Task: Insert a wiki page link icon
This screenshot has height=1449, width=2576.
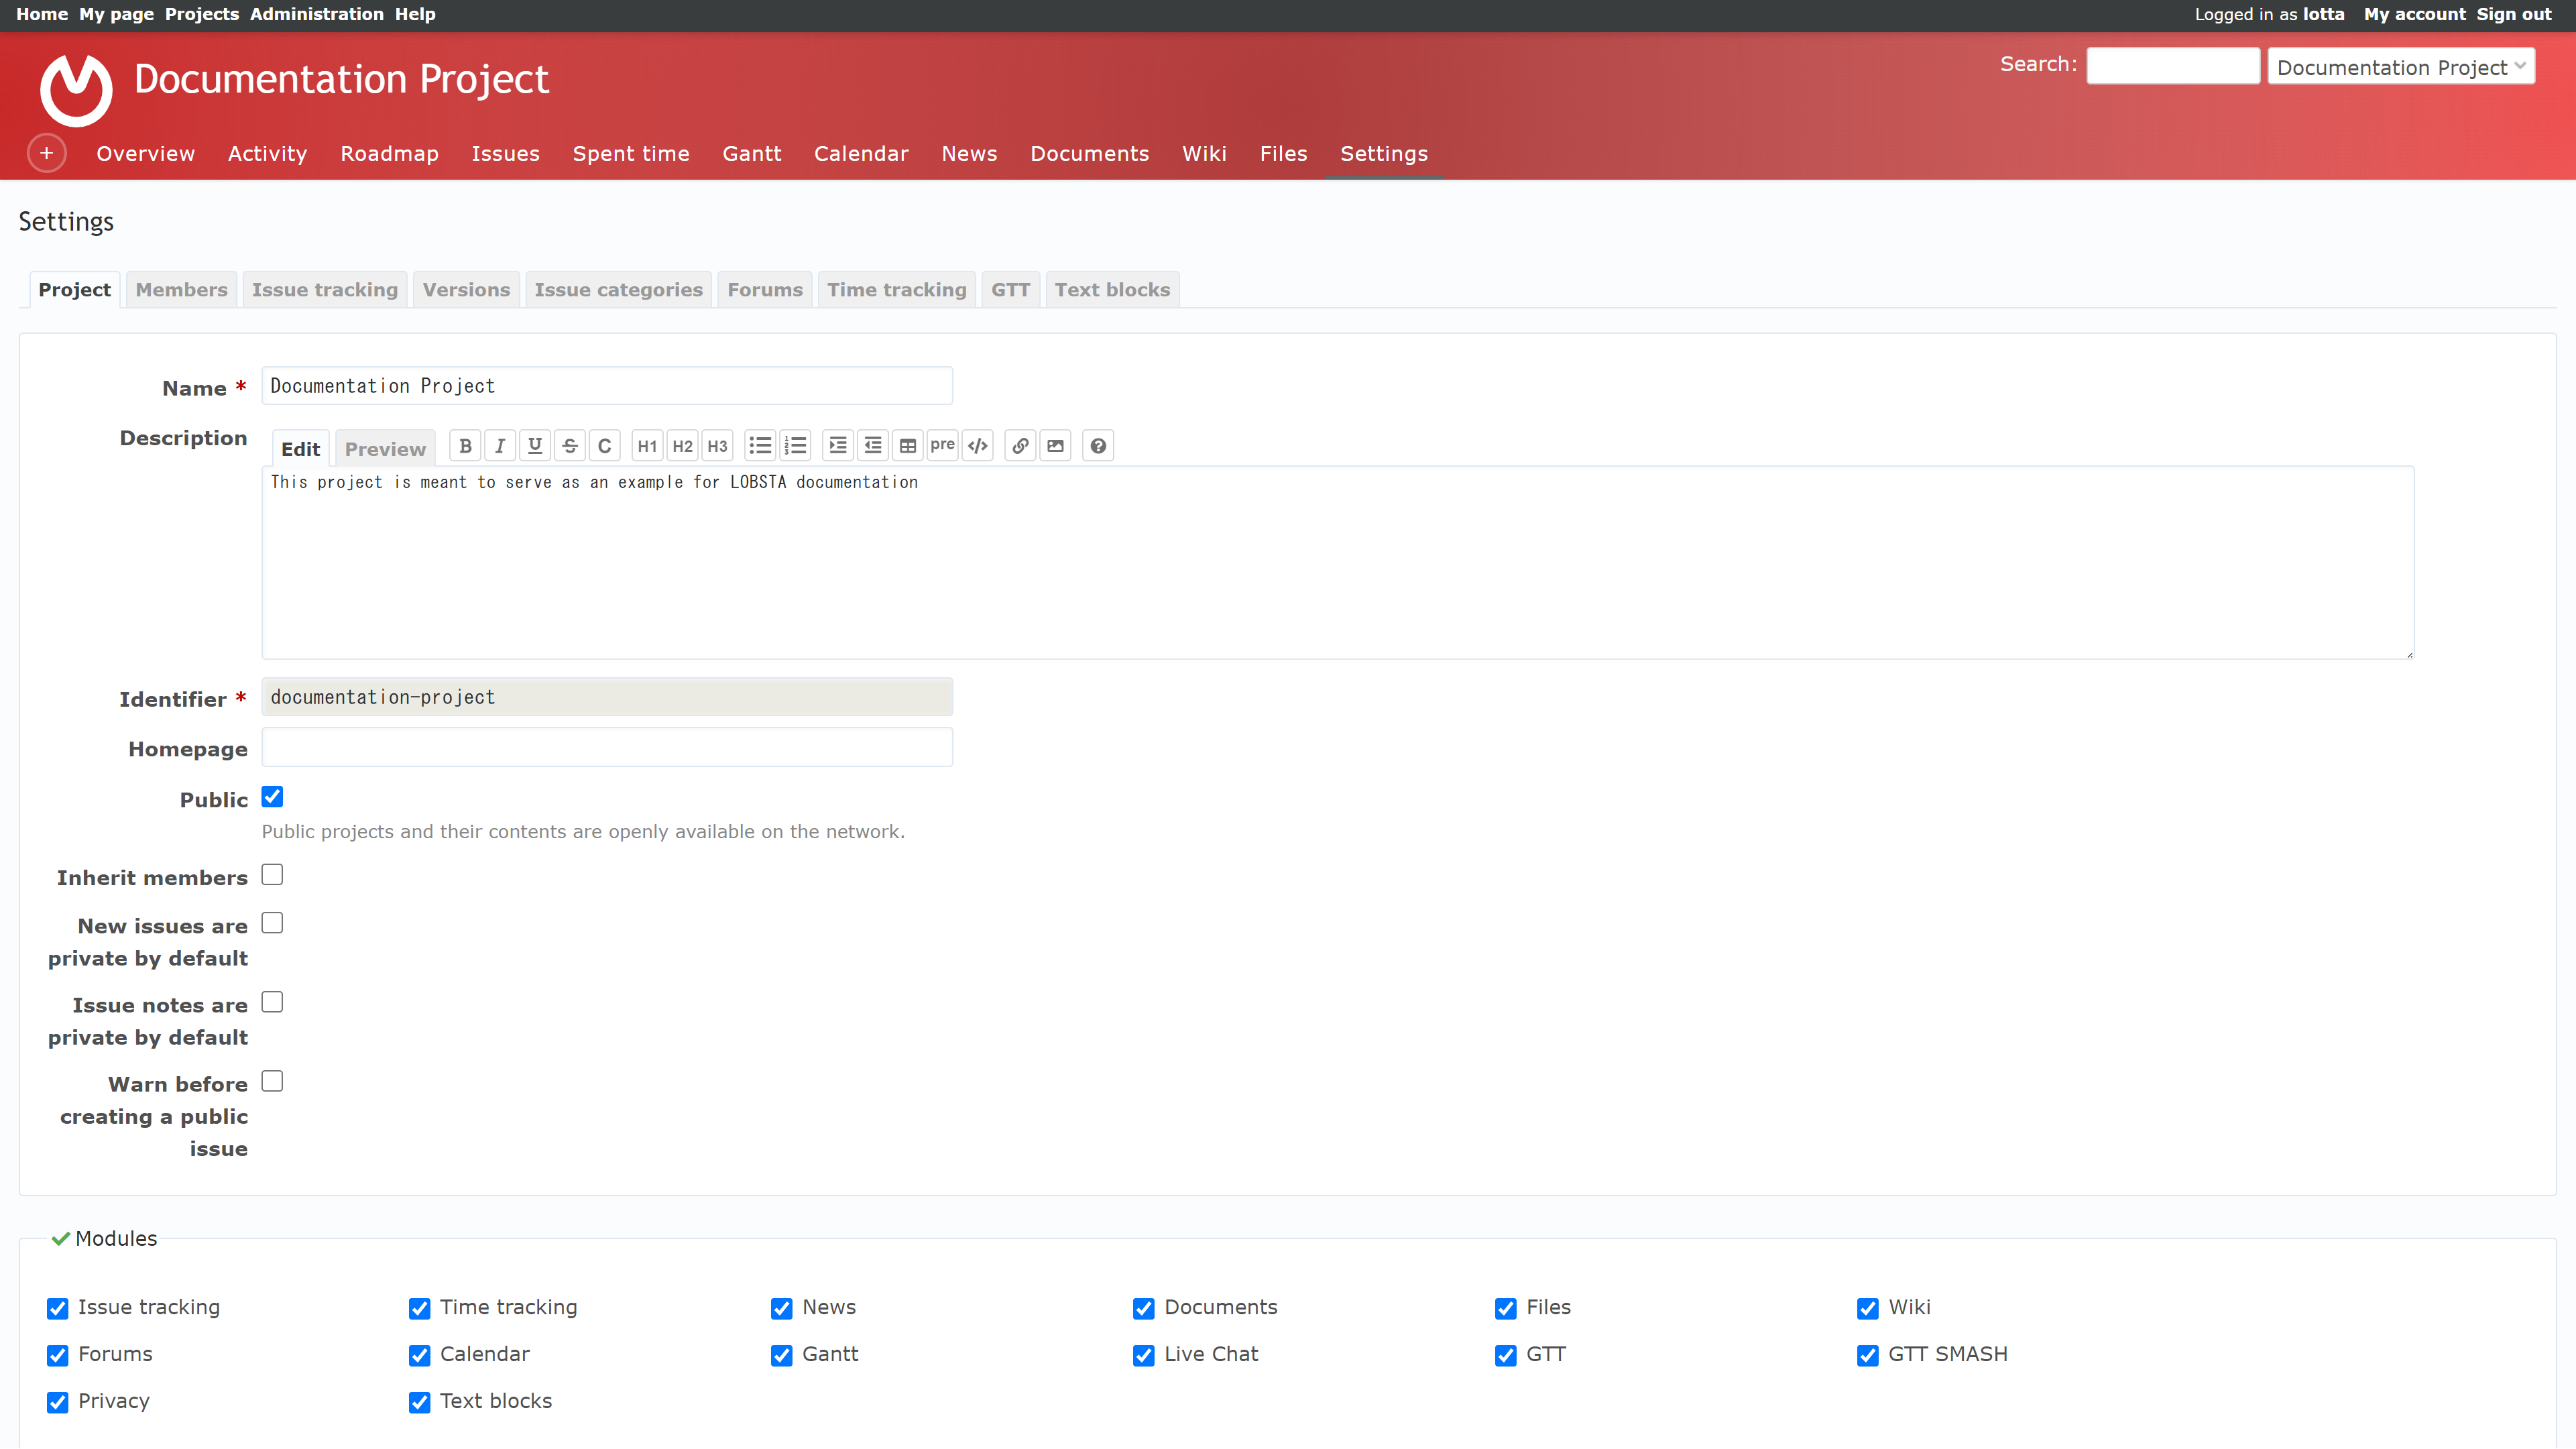Action: click(x=1020, y=446)
